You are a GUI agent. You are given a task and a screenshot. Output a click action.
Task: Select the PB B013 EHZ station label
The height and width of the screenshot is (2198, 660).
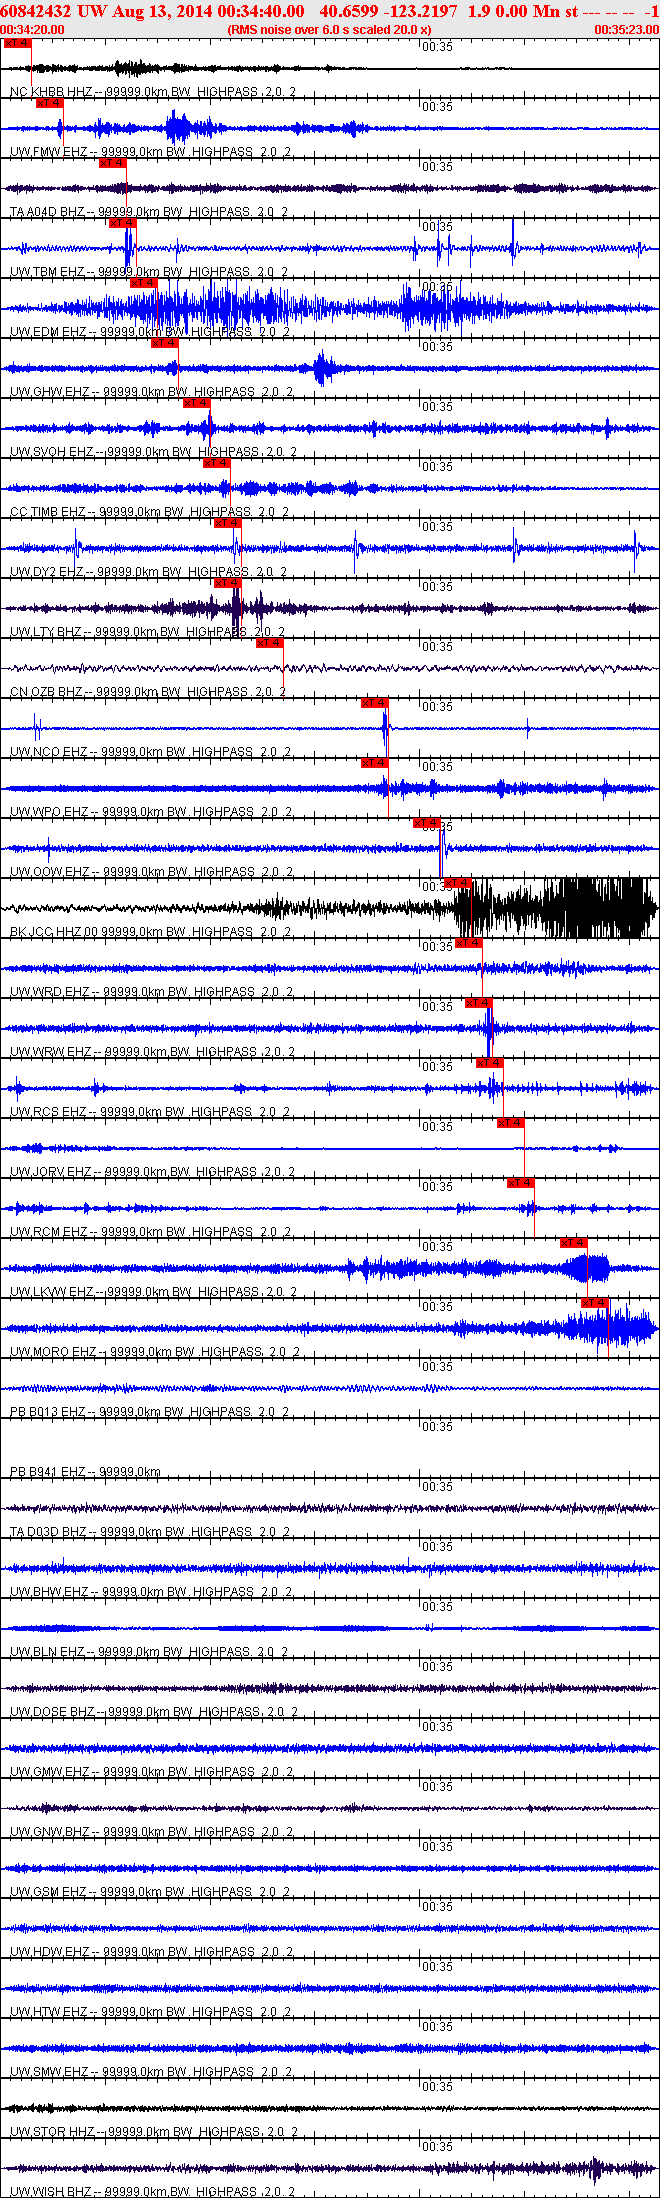coord(150,1412)
